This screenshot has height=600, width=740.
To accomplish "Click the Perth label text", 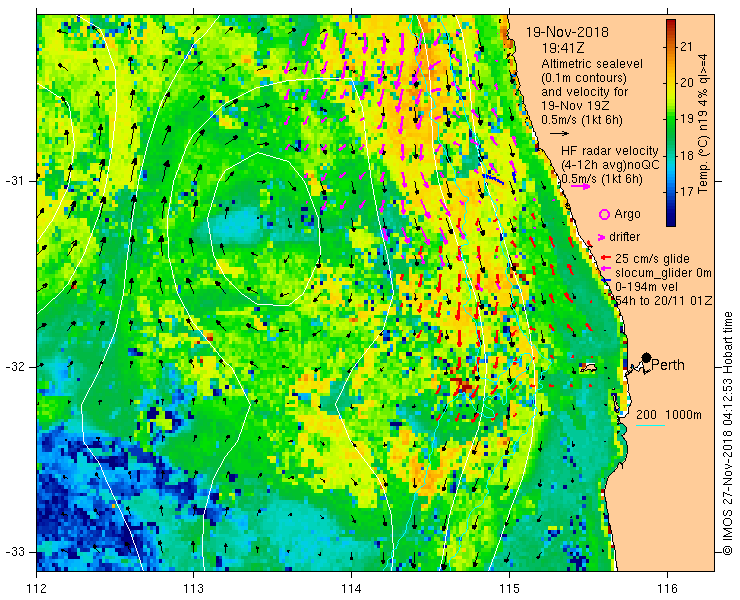I will tap(668, 365).
